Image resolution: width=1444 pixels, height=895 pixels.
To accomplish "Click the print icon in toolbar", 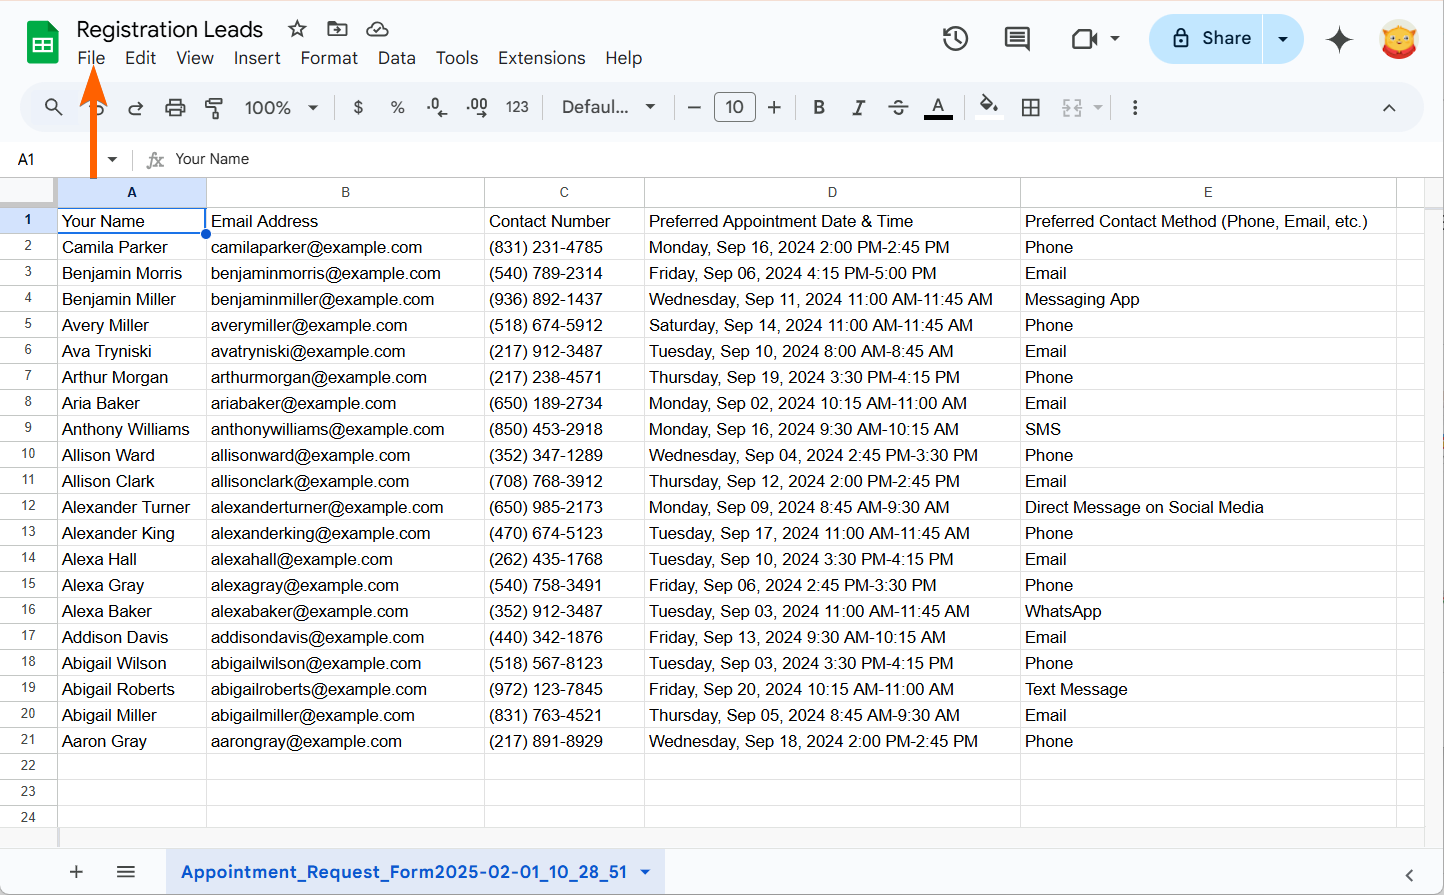I will (x=175, y=108).
